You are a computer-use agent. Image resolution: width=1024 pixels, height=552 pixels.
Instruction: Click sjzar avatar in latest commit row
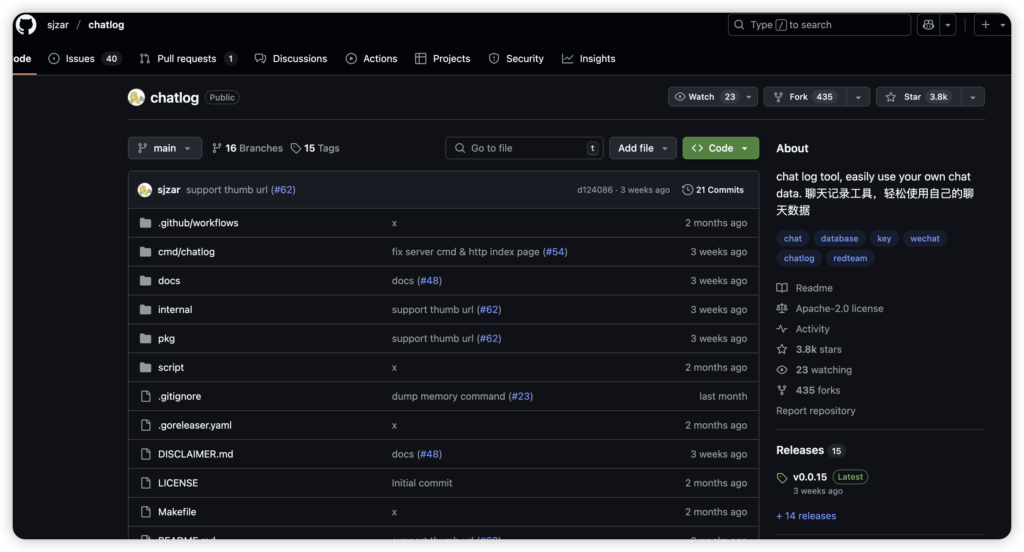tap(145, 190)
